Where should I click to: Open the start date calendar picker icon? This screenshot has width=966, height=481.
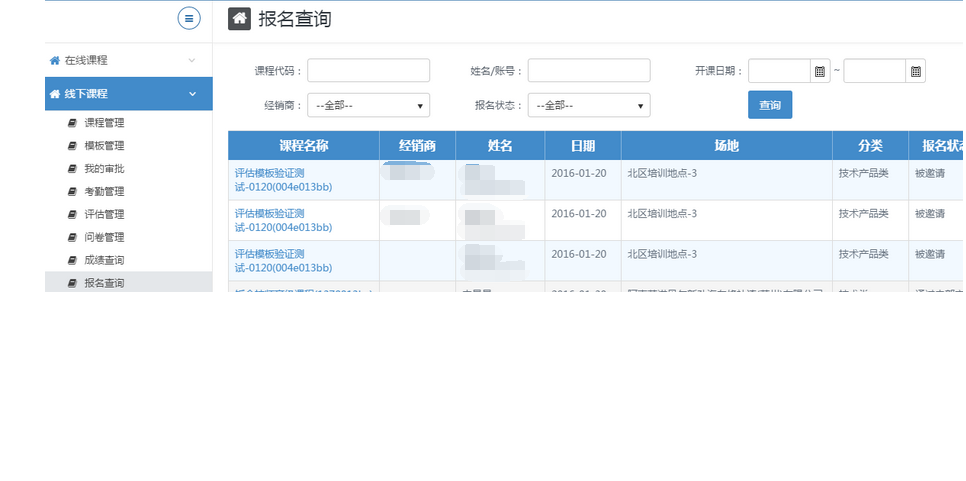click(x=820, y=71)
